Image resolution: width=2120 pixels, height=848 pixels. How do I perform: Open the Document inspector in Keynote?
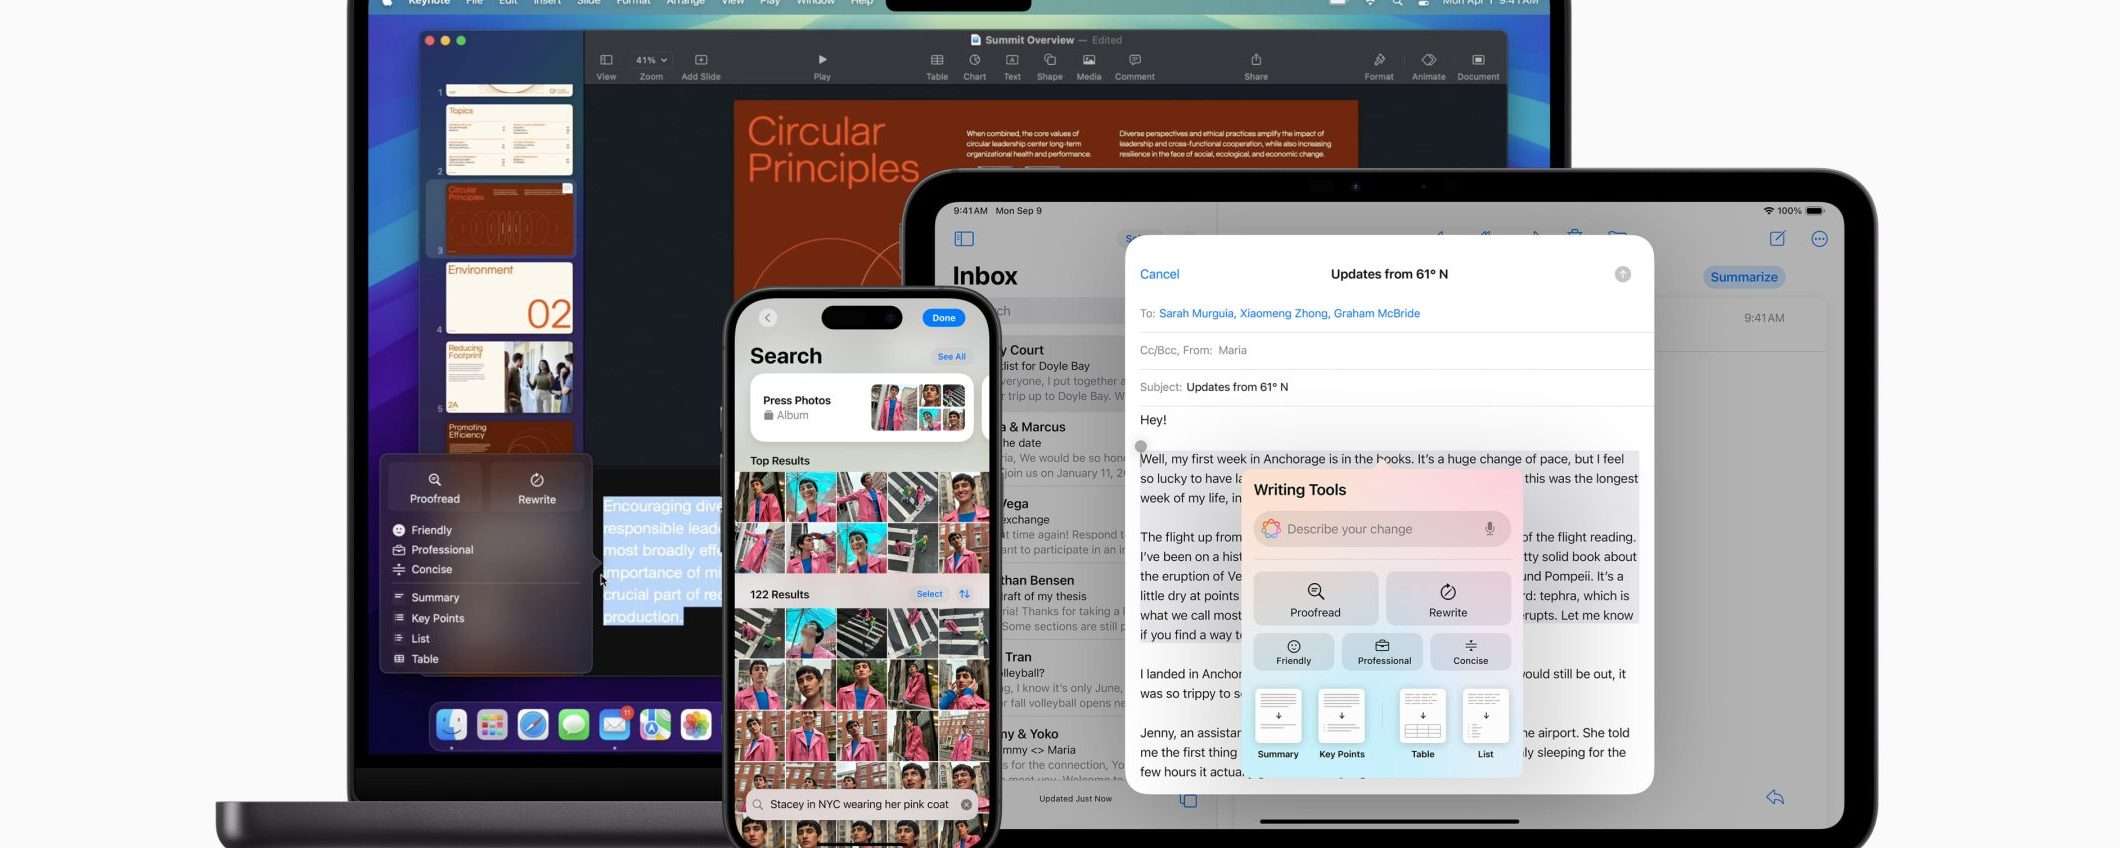[x=1478, y=66]
